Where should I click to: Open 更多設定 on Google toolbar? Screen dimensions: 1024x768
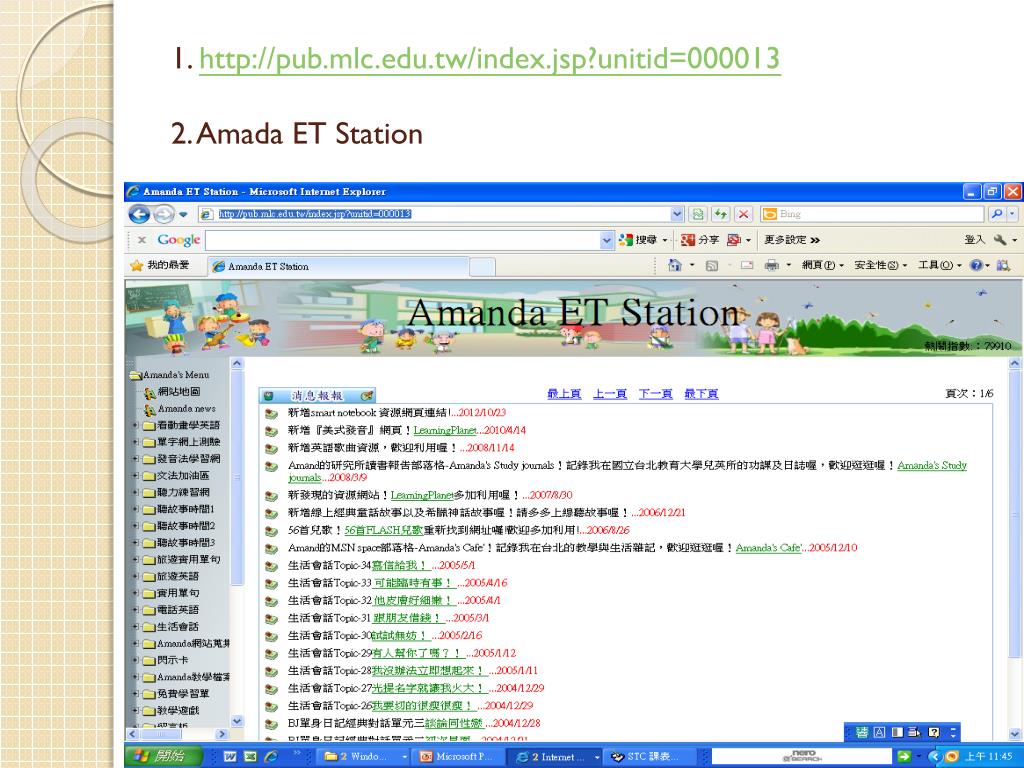point(792,240)
